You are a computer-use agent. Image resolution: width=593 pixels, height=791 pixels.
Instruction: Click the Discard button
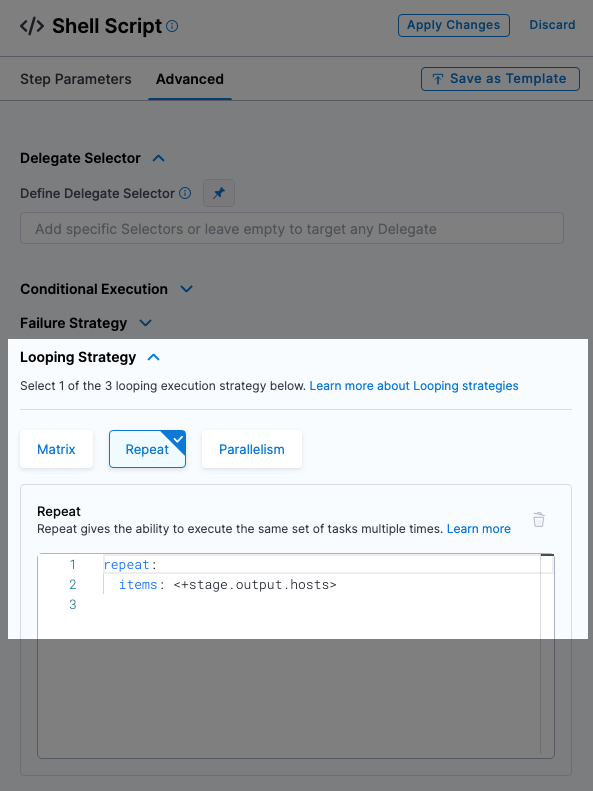coord(552,25)
